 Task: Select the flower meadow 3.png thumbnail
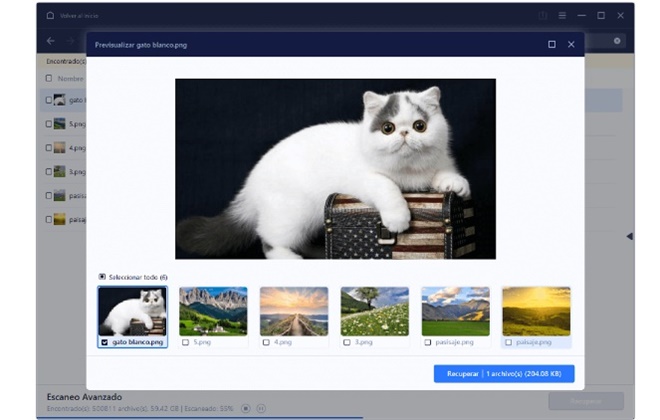[374, 311]
